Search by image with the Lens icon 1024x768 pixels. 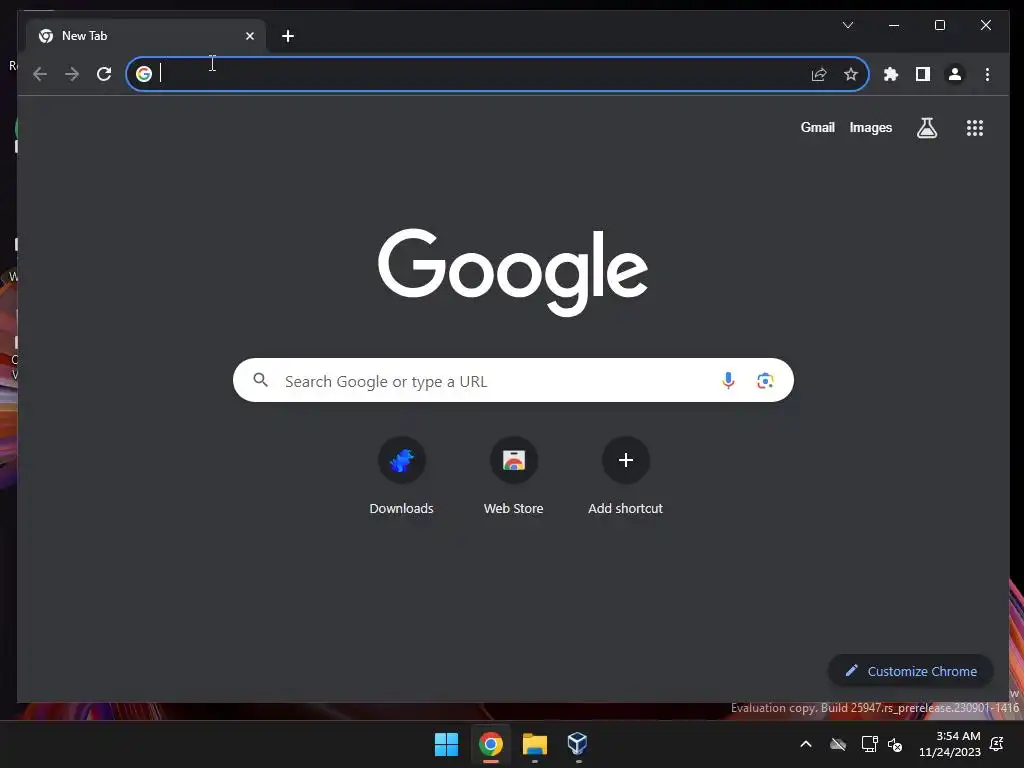coord(765,380)
